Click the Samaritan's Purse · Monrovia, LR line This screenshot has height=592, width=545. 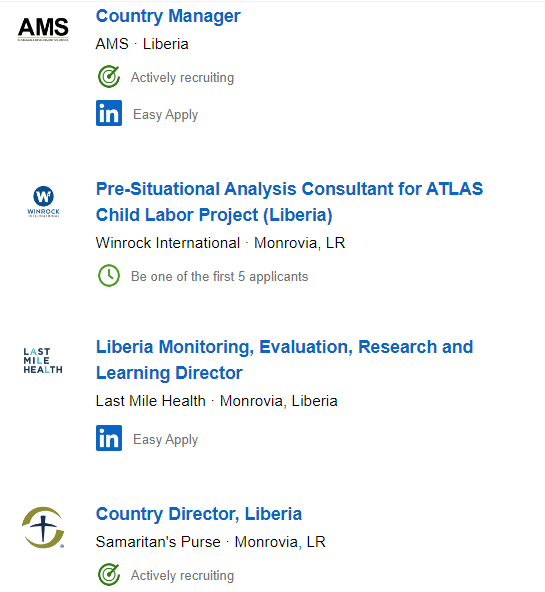[211, 542]
